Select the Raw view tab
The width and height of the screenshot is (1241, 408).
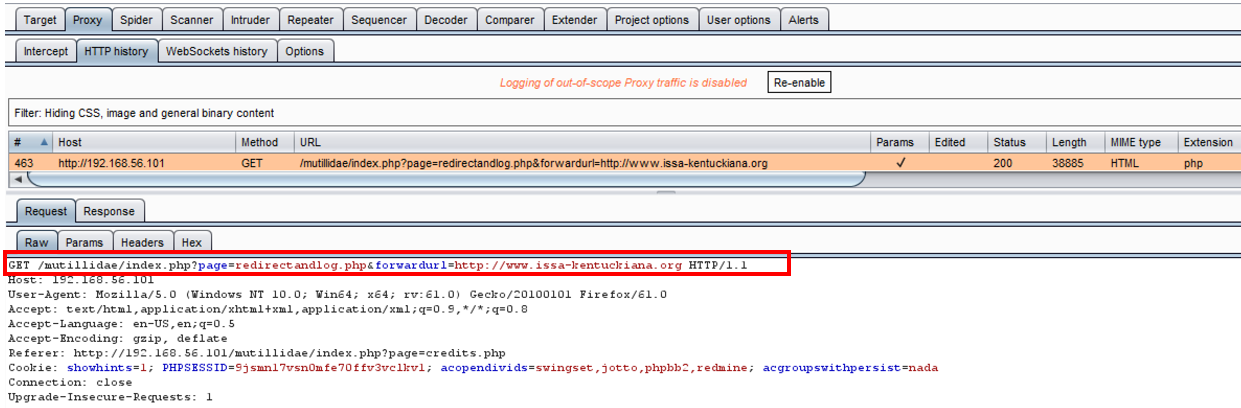click(x=36, y=242)
